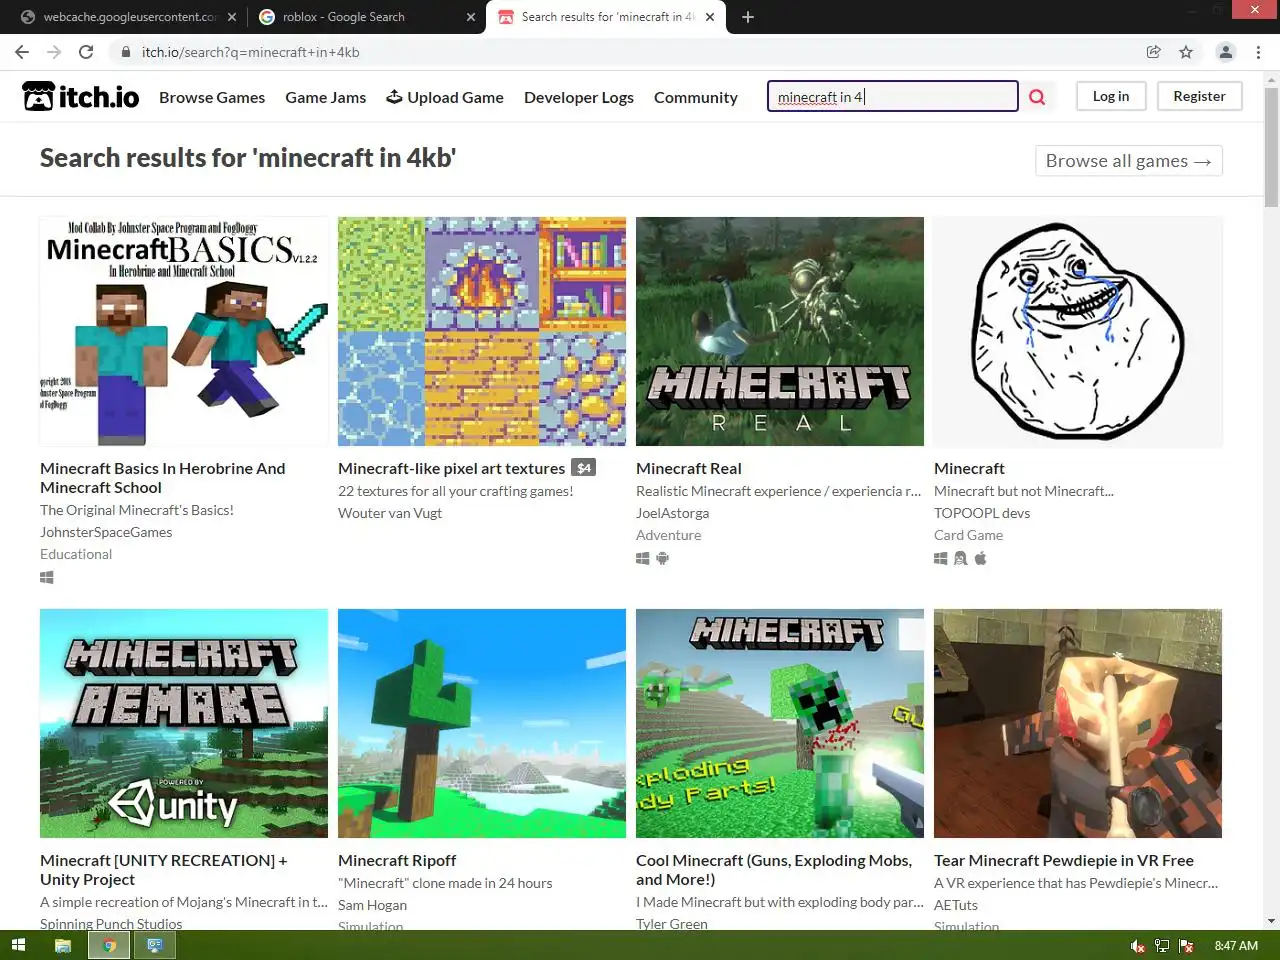Click the Minecraft Remake Unity thumbnail
Screen dimensions: 1280x960
pos(184,724)
